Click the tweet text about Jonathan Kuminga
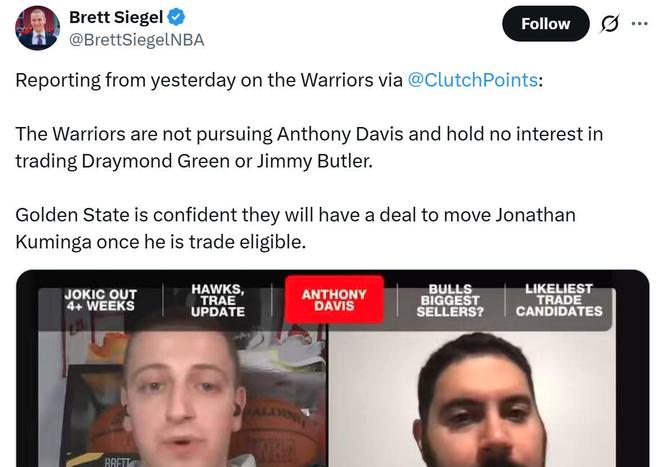 point(295,228)
